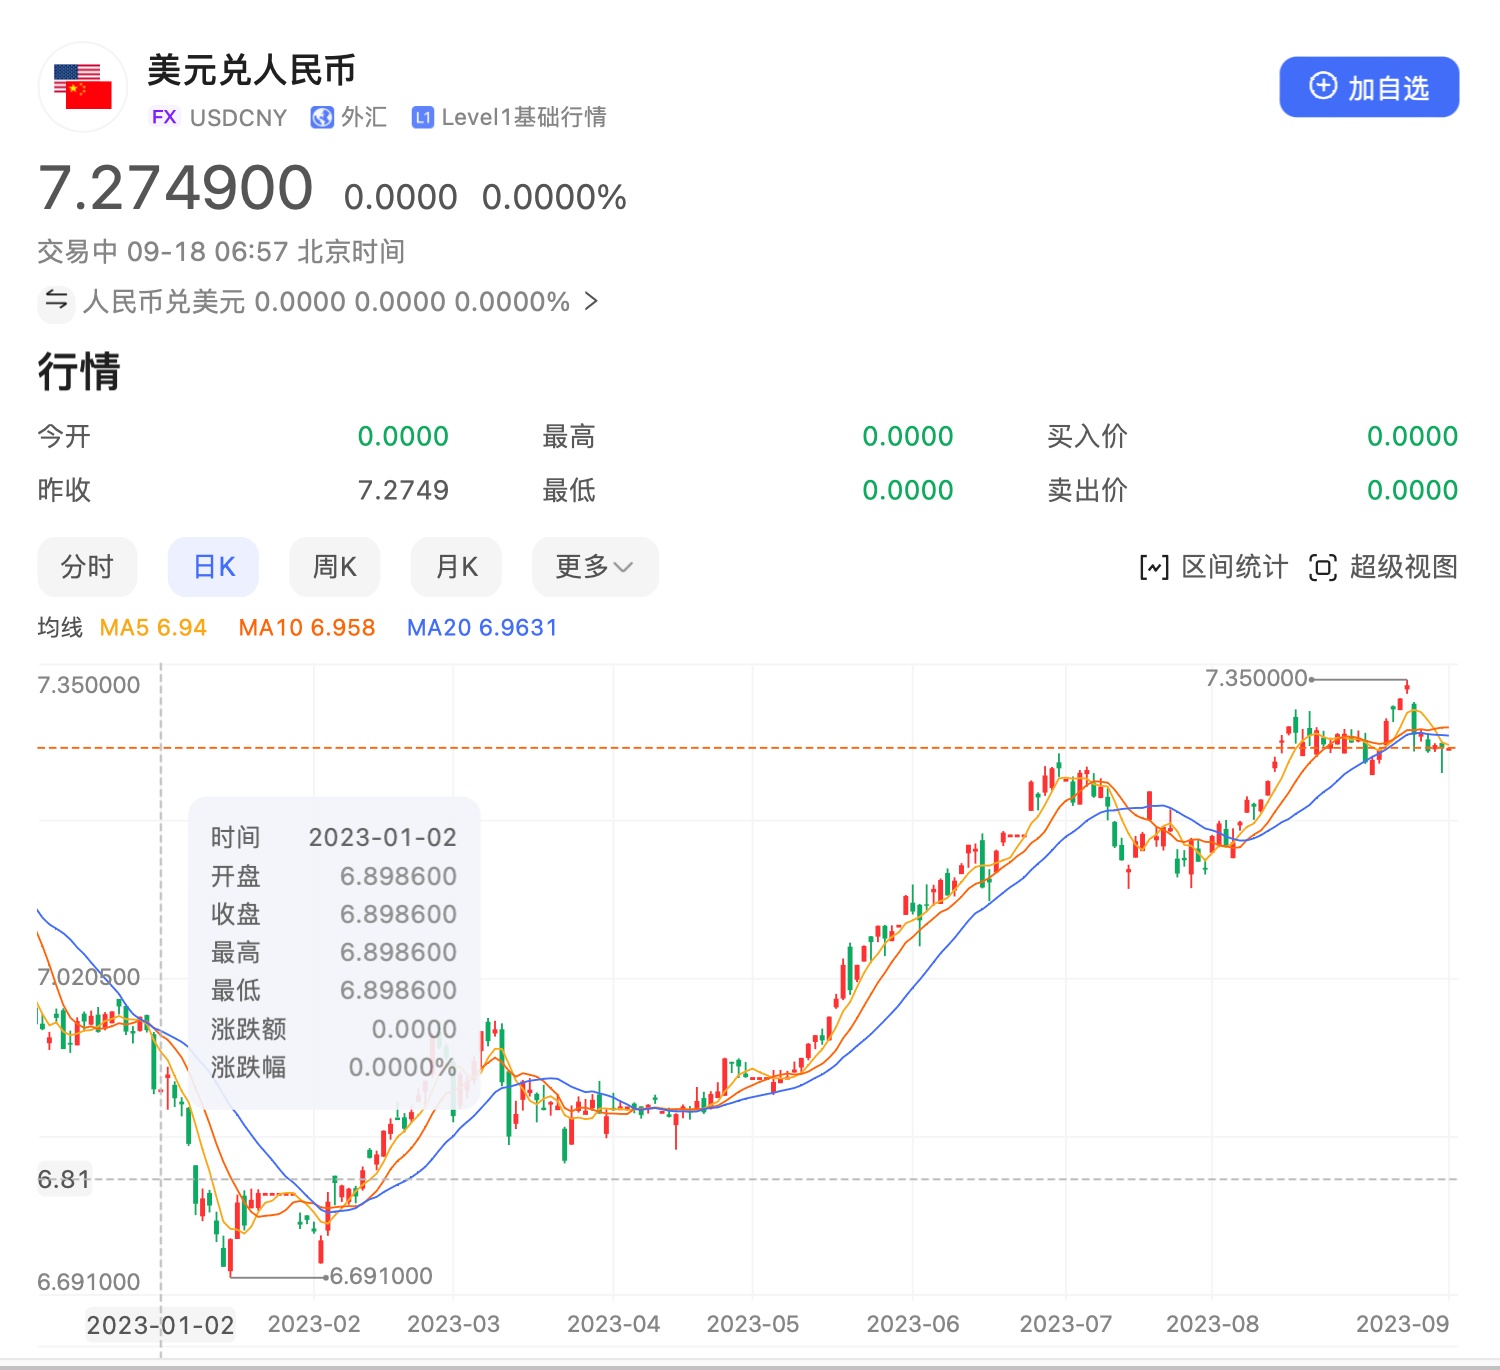
Task: Switch to the 分时 intraday tab
Action: click(x=87, y=567)
